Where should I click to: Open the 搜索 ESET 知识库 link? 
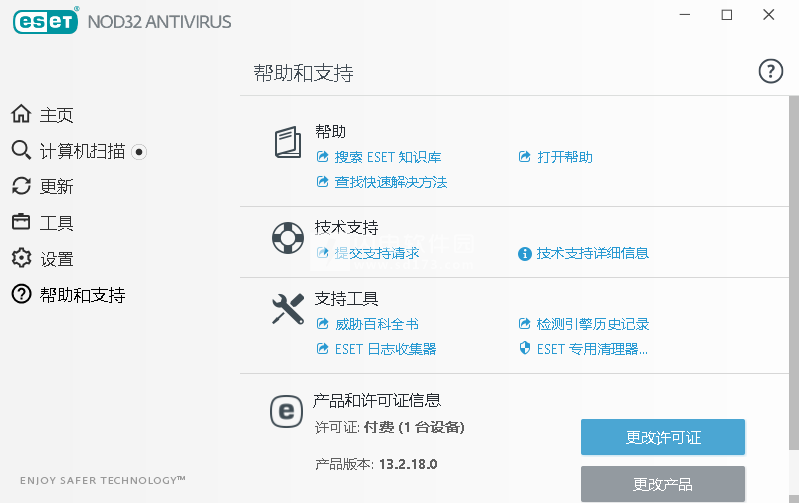pyautogui.click(x=388, y=157)
